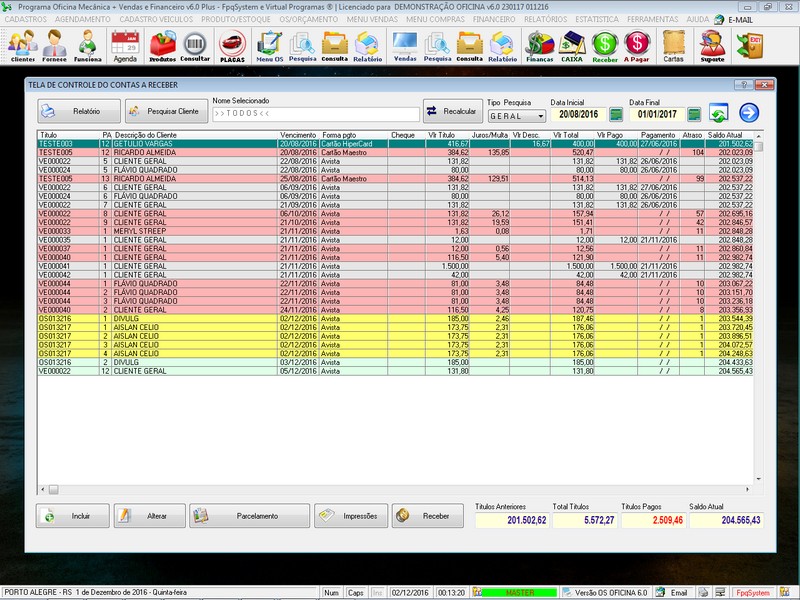Click the blue arrow next icon
The height and width of the screenshot is (600, 800).
tap(749, 113)
